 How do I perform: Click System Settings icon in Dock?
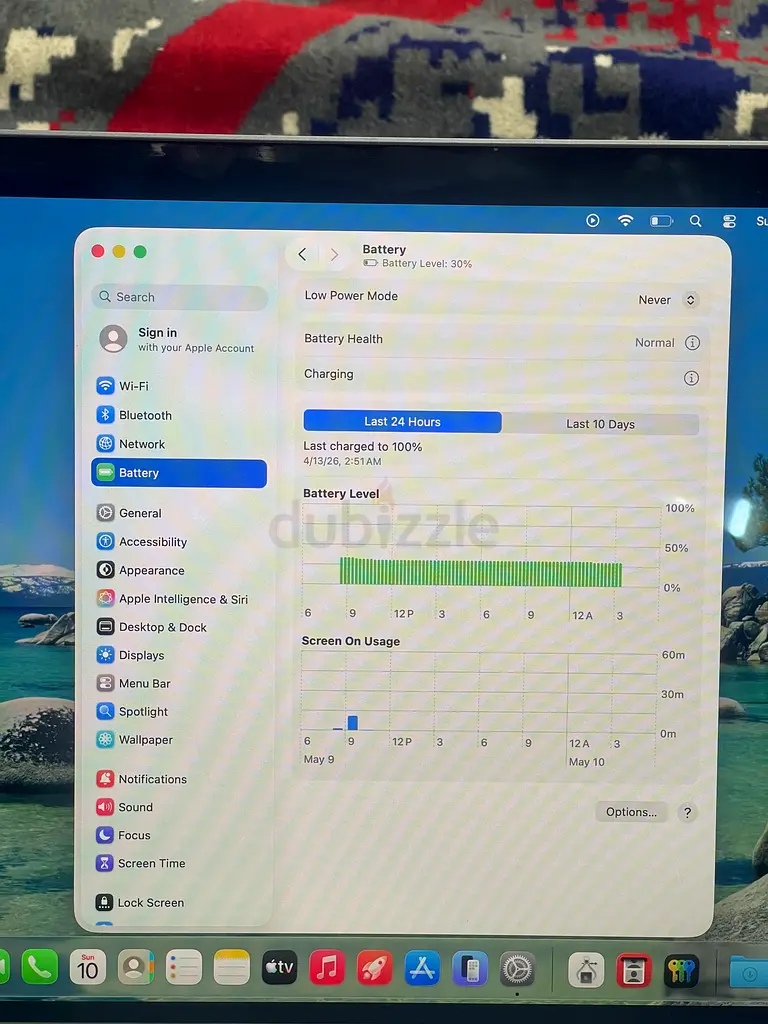point(517,970)
